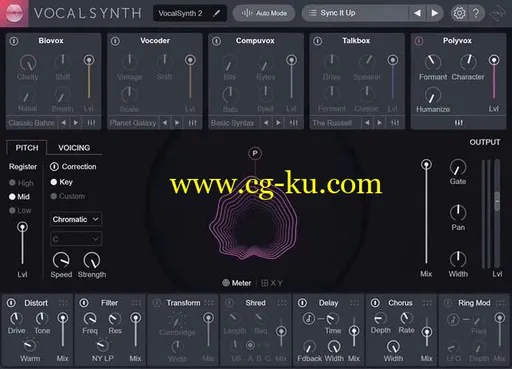Click the correction Speed knob
The height and width of the screenshot is (369, 512).
click(61, 260)
